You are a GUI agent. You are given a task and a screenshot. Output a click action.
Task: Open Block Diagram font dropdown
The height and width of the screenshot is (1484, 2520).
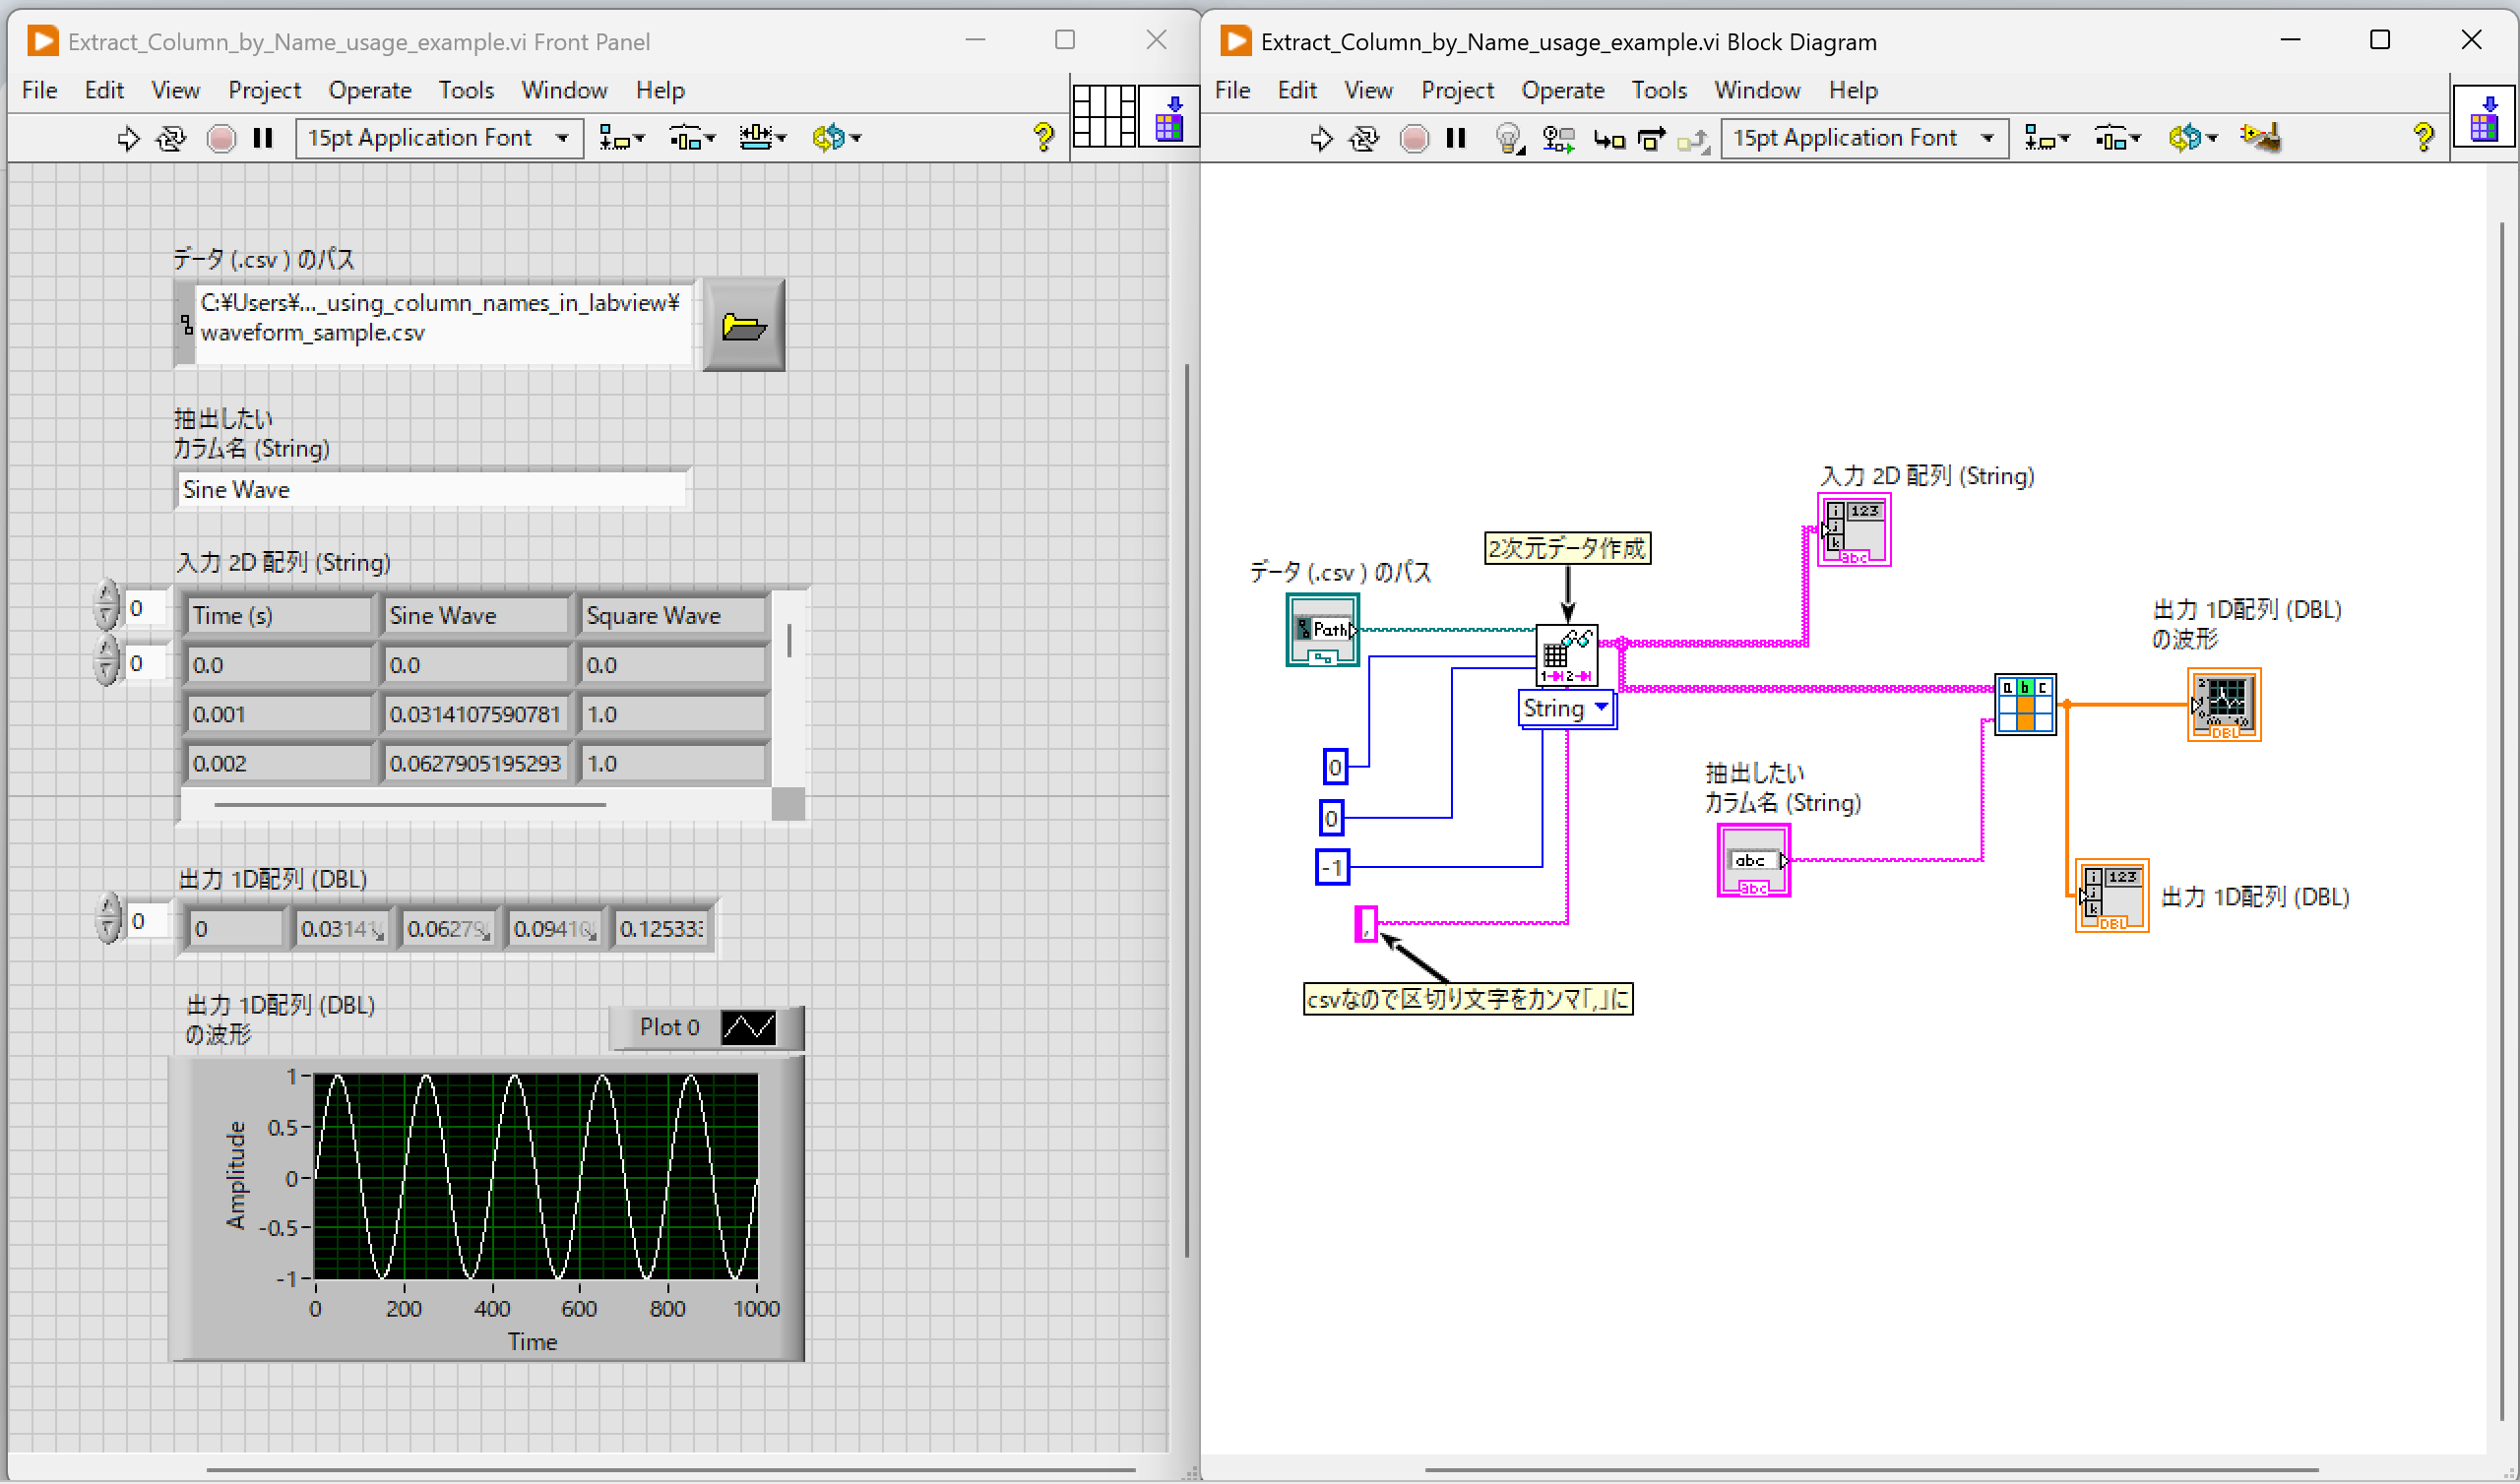pos(1865,138)
